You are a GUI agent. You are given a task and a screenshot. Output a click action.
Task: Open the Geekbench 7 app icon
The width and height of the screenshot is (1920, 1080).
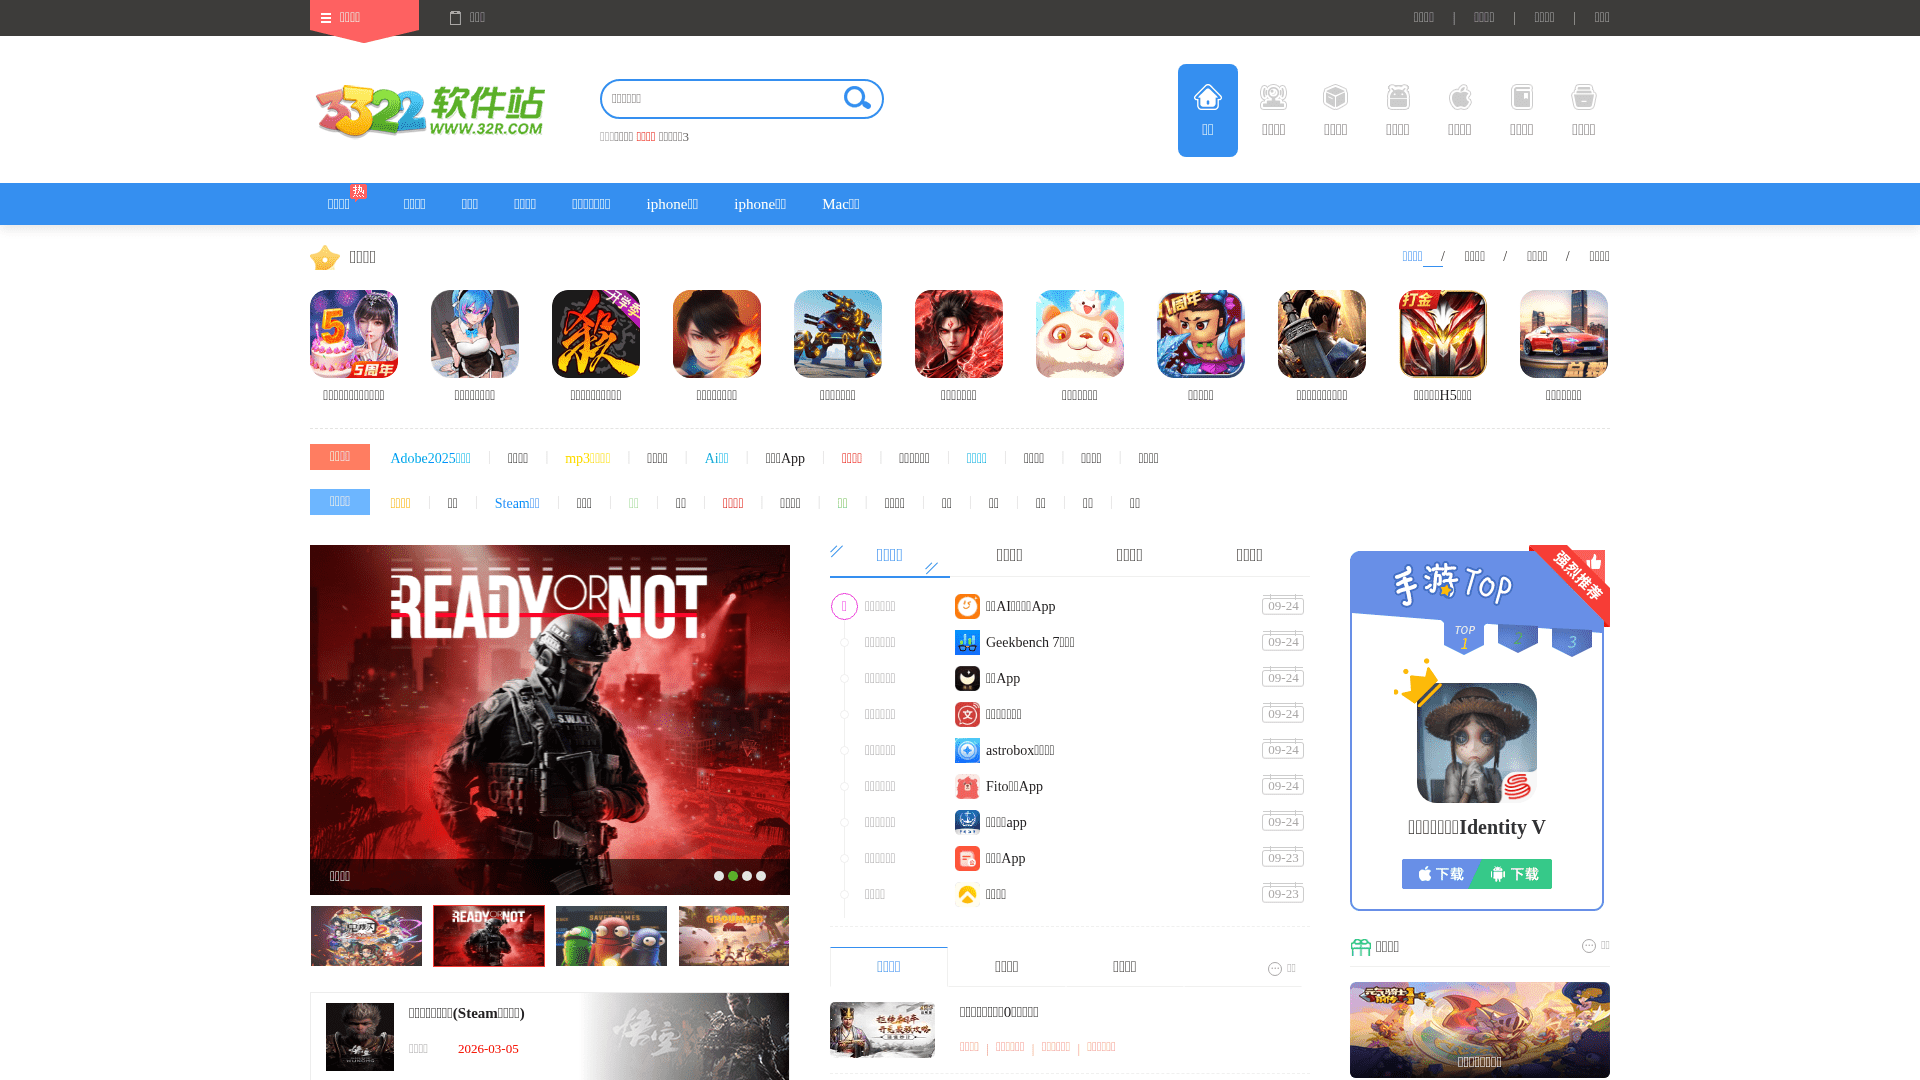coord(967,642)
